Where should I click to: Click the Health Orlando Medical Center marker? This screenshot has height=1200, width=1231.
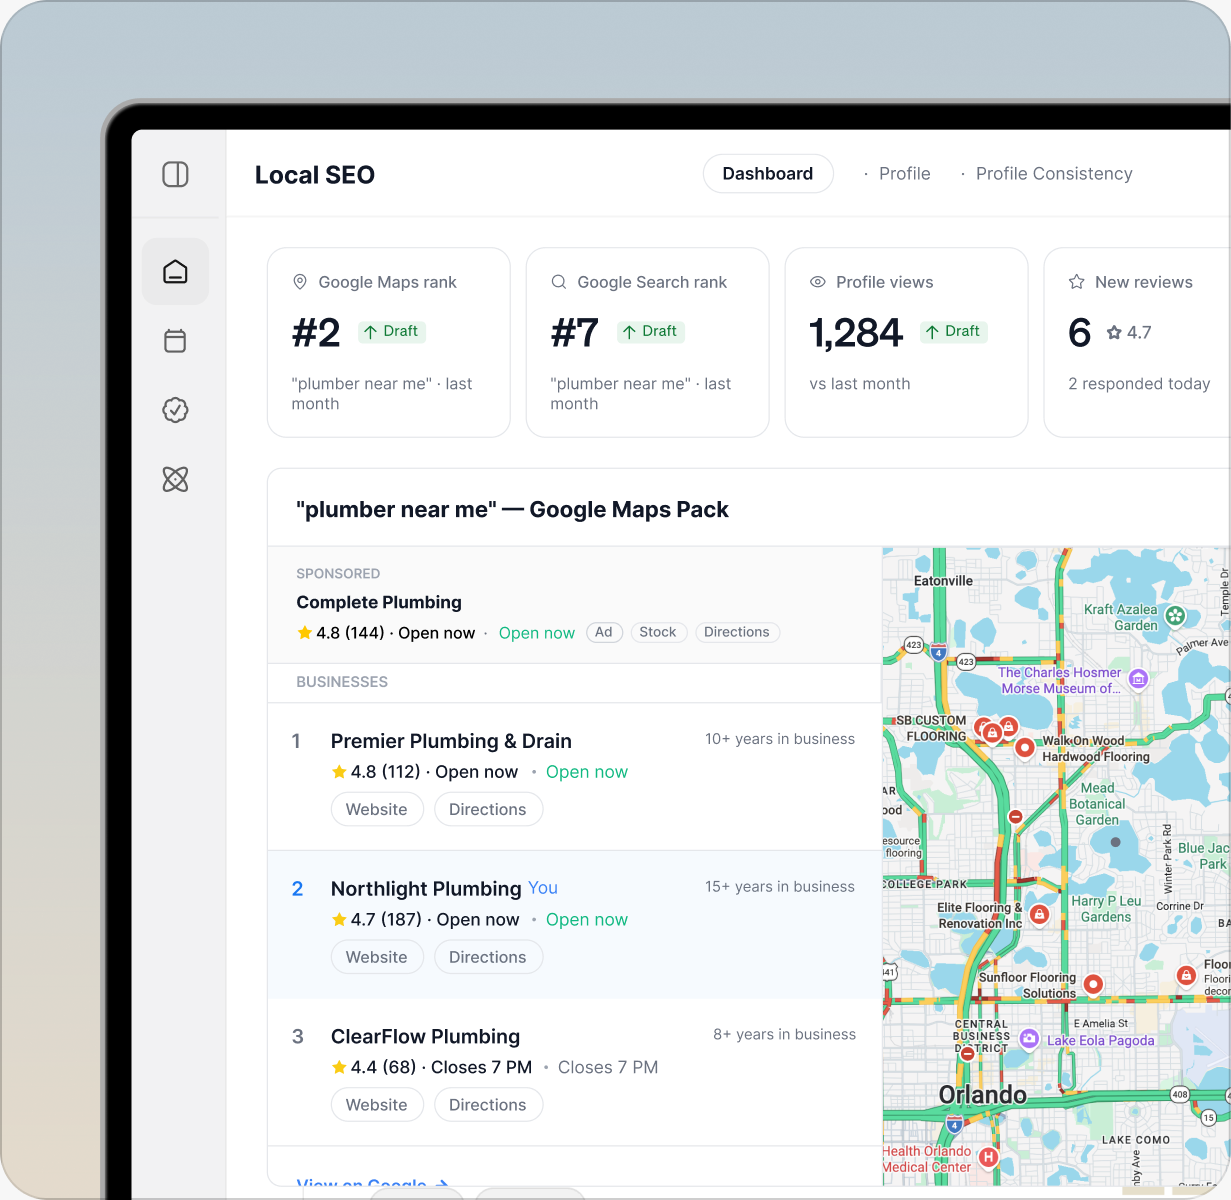(988, 1158)
